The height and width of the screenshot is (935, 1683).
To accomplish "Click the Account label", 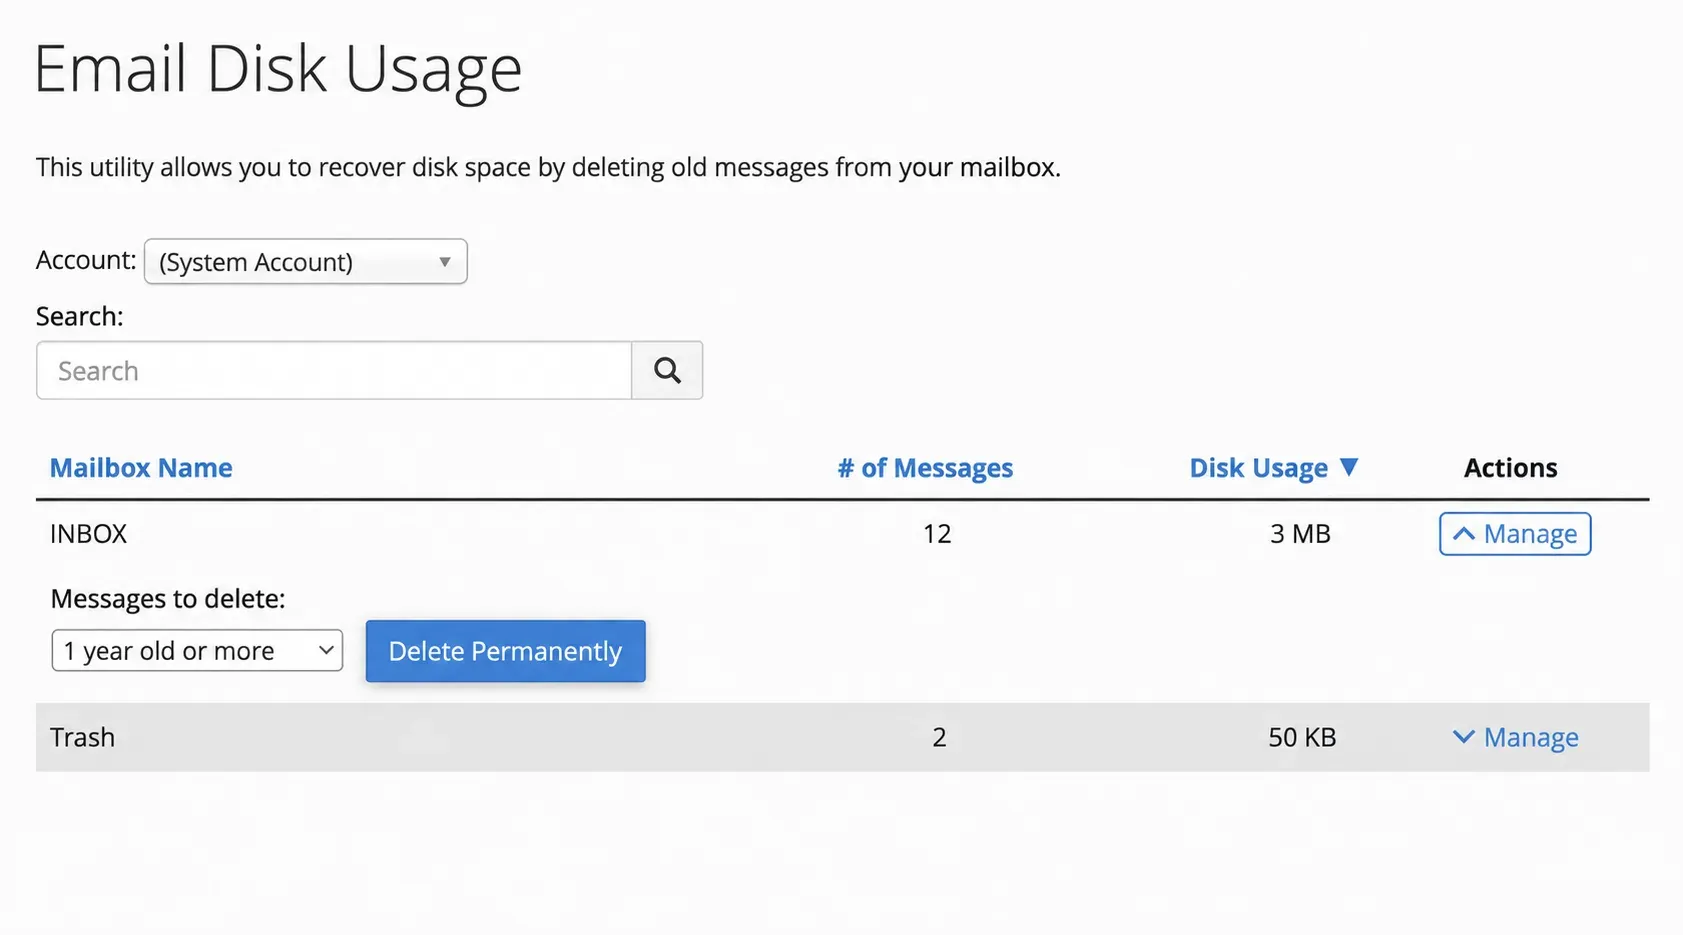I will (86, 260).
